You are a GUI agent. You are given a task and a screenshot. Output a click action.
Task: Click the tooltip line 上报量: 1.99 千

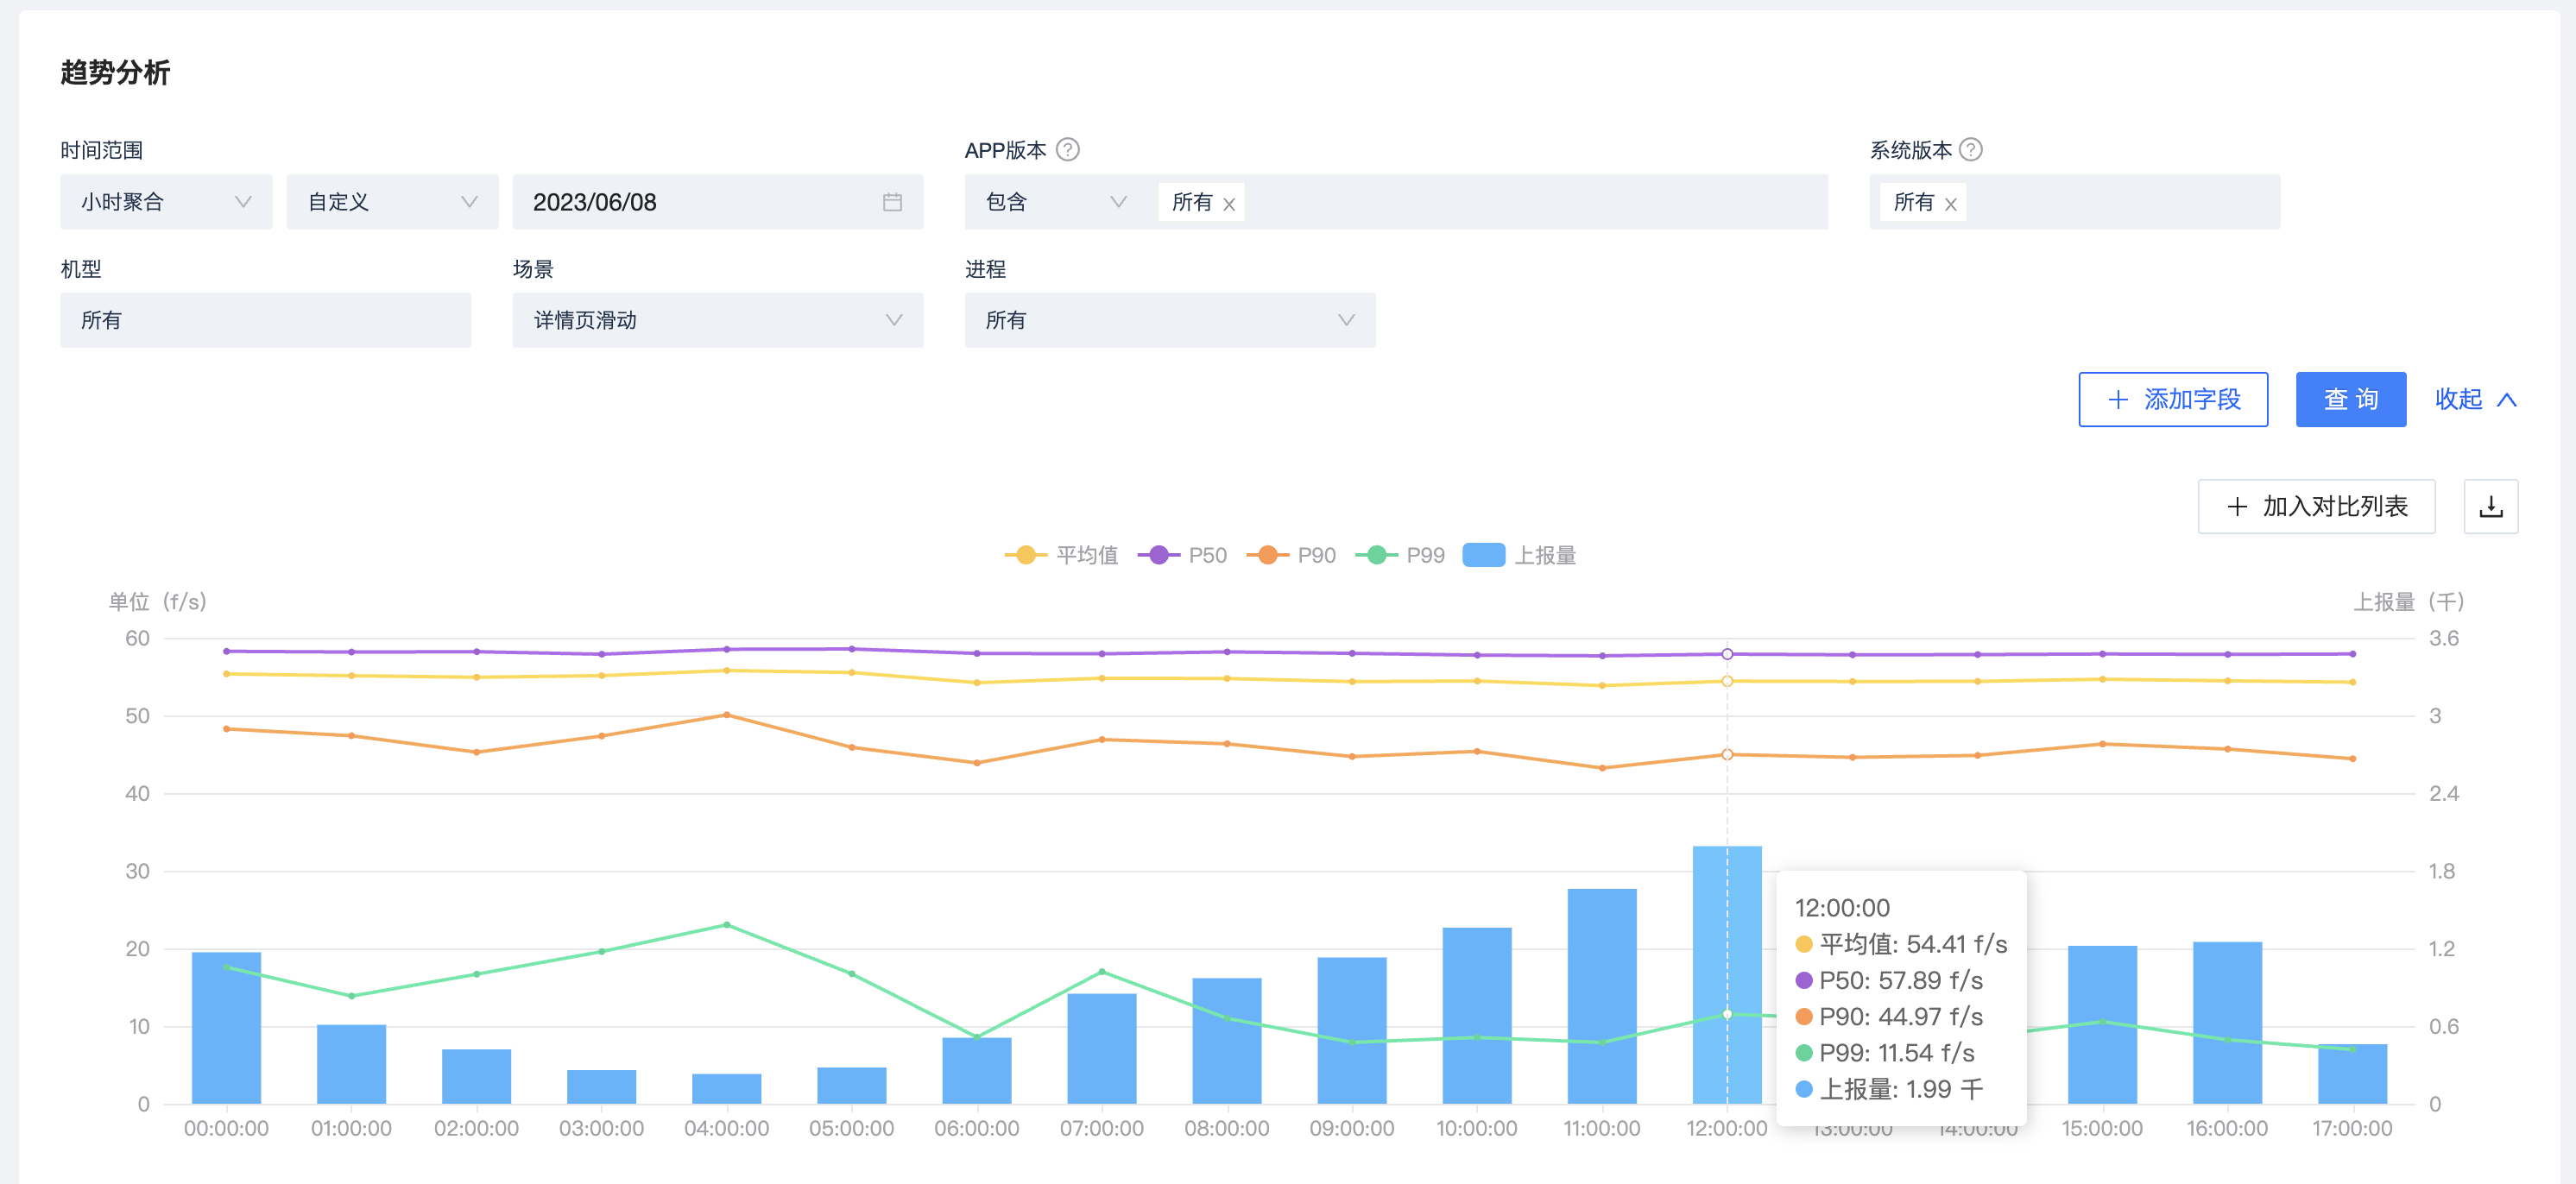(1889, 1088)
